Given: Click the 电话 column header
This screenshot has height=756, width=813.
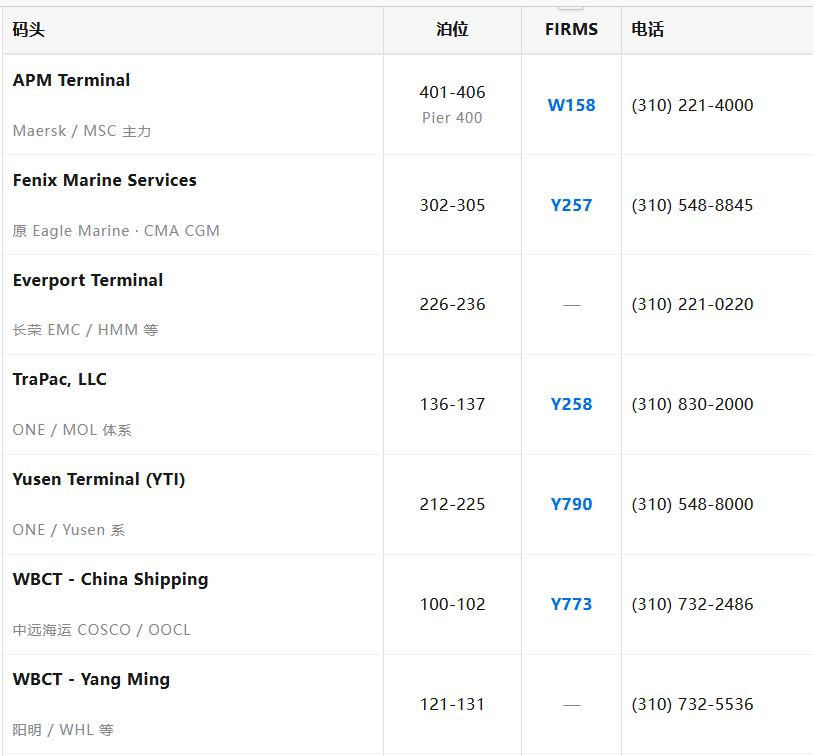Looking at the screenshot, I should [648, 30].
